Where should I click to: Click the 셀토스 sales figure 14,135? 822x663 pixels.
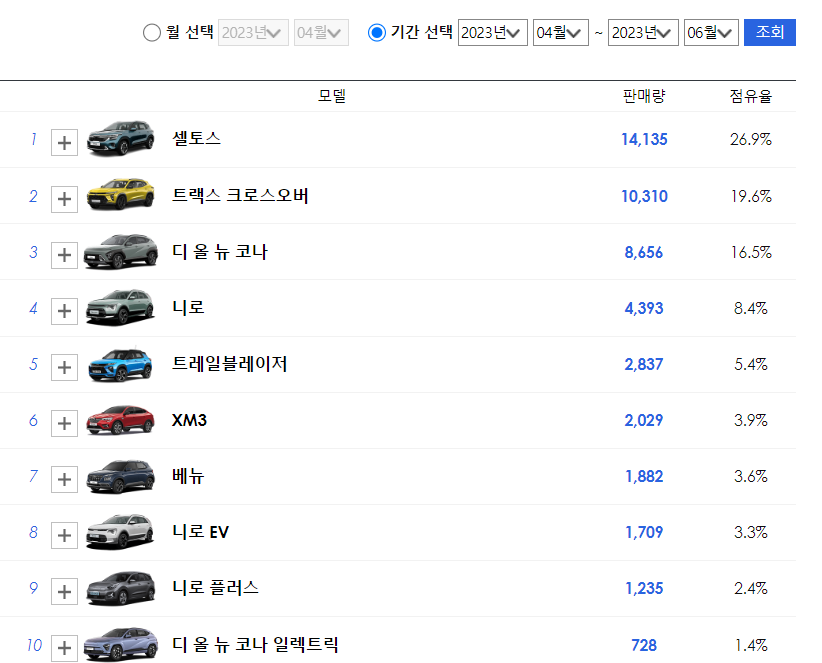[644, 139]
